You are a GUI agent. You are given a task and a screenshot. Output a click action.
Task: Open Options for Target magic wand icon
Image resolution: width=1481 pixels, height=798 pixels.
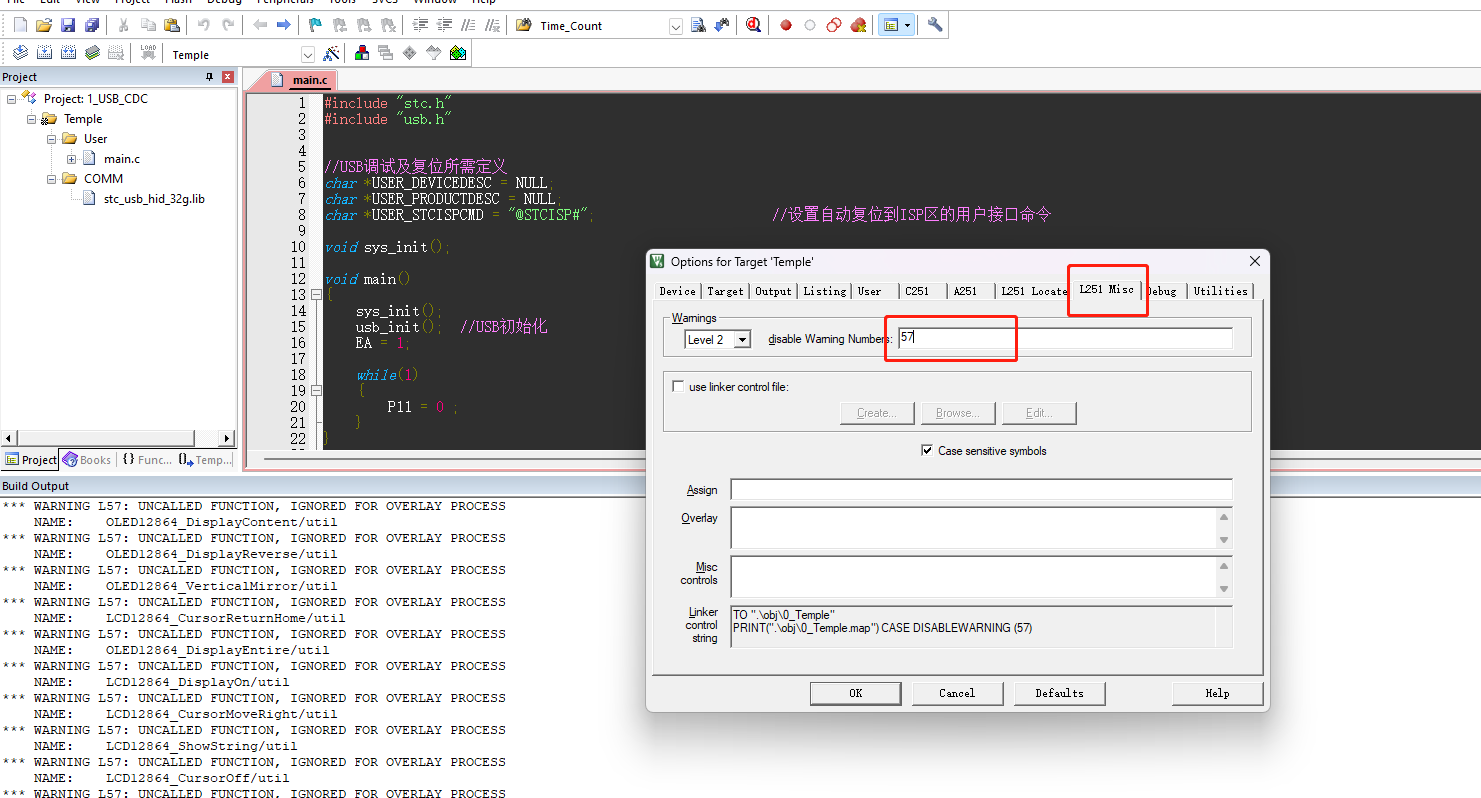click(331, 53)
